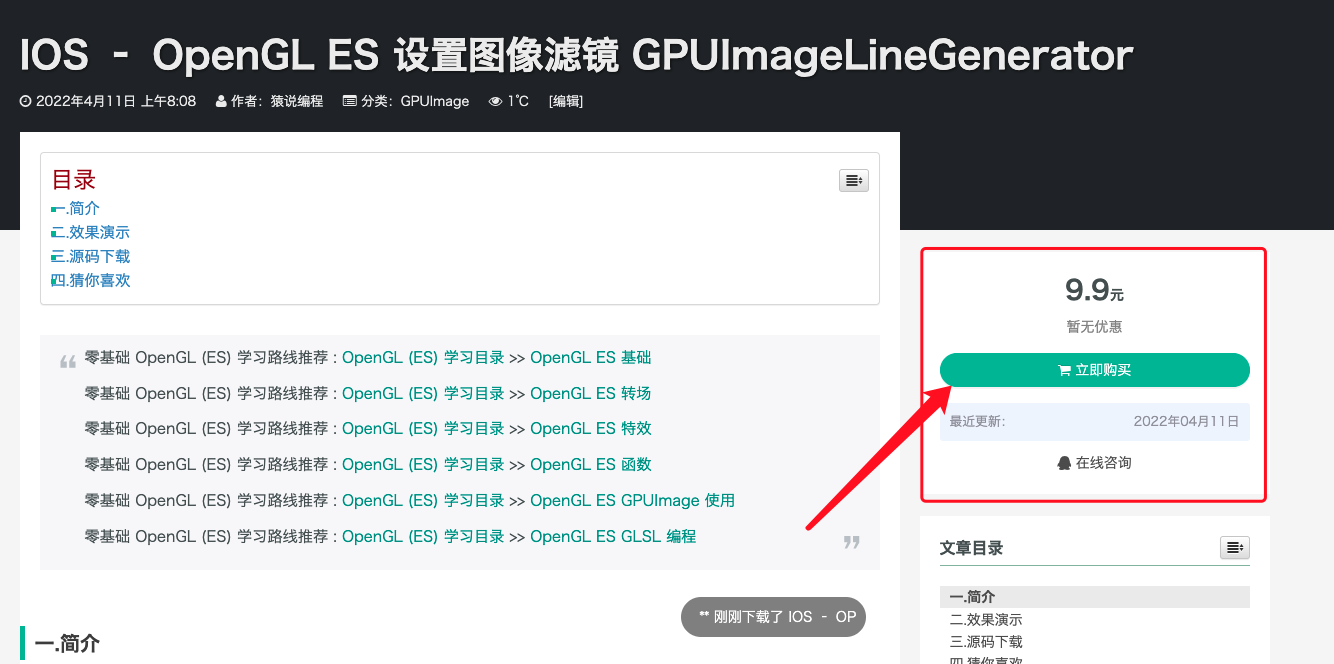Open the OpenGL ES 基础 link

tap(590, 357)
